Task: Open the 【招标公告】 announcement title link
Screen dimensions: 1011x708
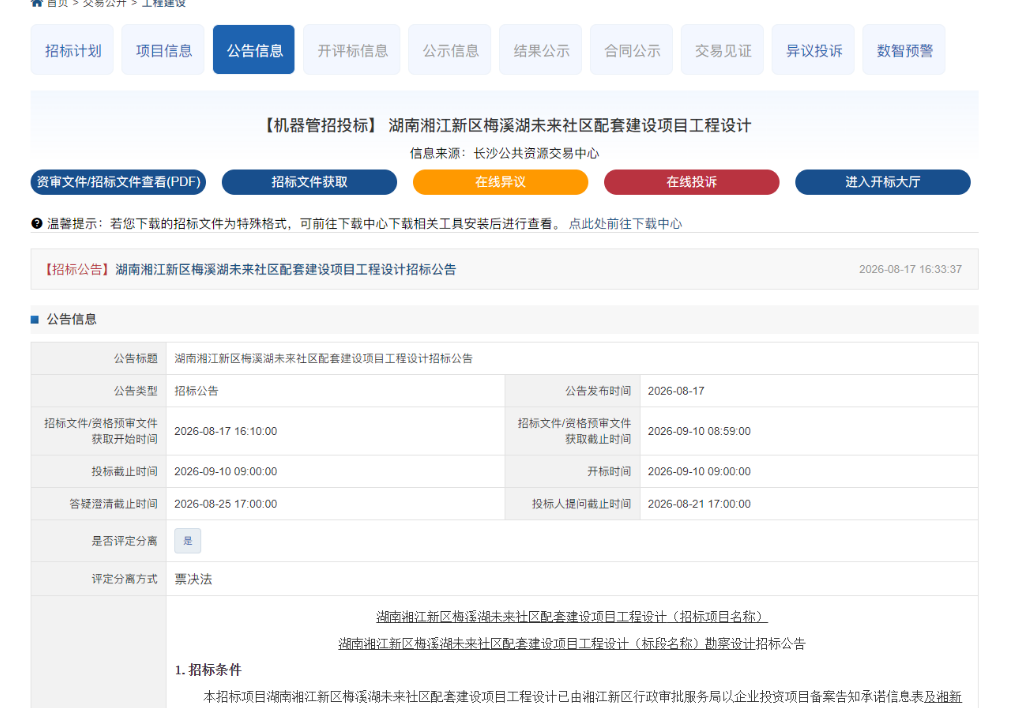Action: [x=250, y=270]
